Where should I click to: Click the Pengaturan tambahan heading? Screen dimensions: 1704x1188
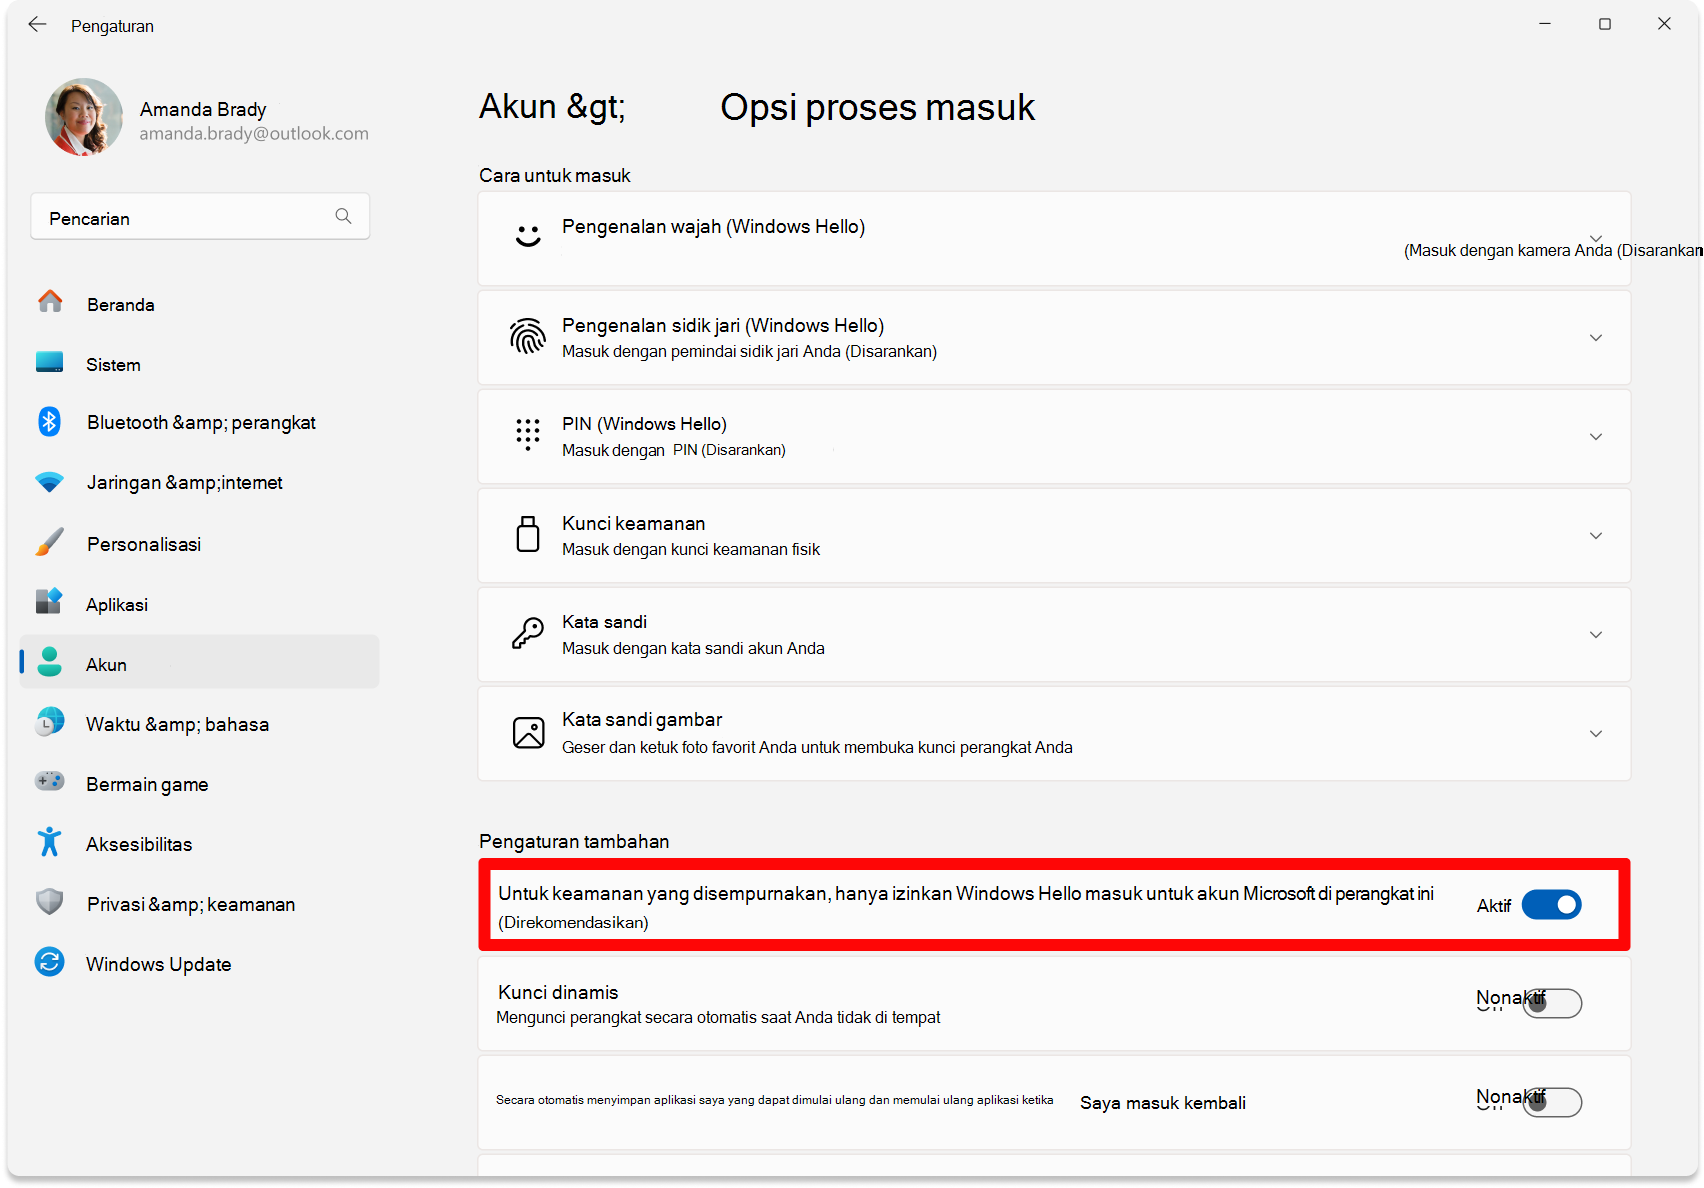tap(574, 841)
